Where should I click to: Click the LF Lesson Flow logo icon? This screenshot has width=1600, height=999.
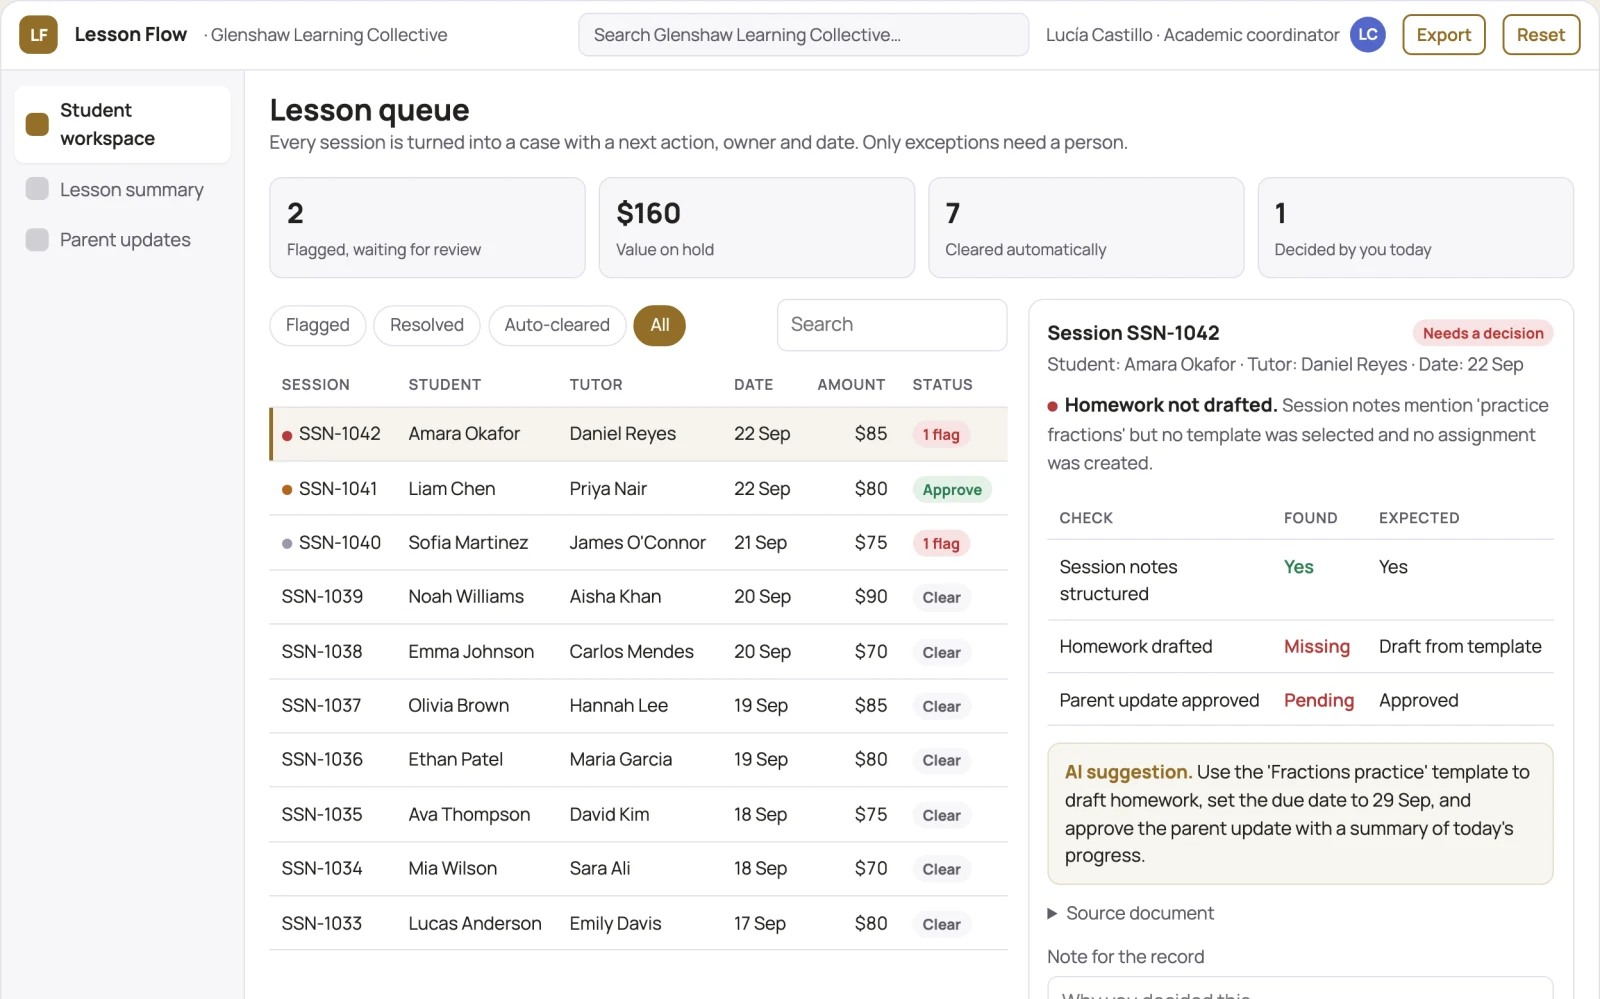tap(38, 35)
